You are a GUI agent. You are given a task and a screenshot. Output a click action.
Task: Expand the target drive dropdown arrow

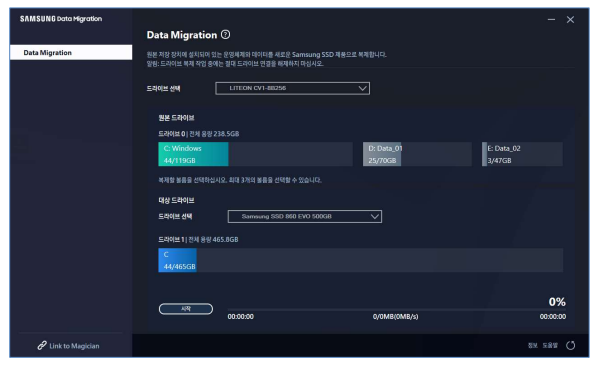point(374,217)
